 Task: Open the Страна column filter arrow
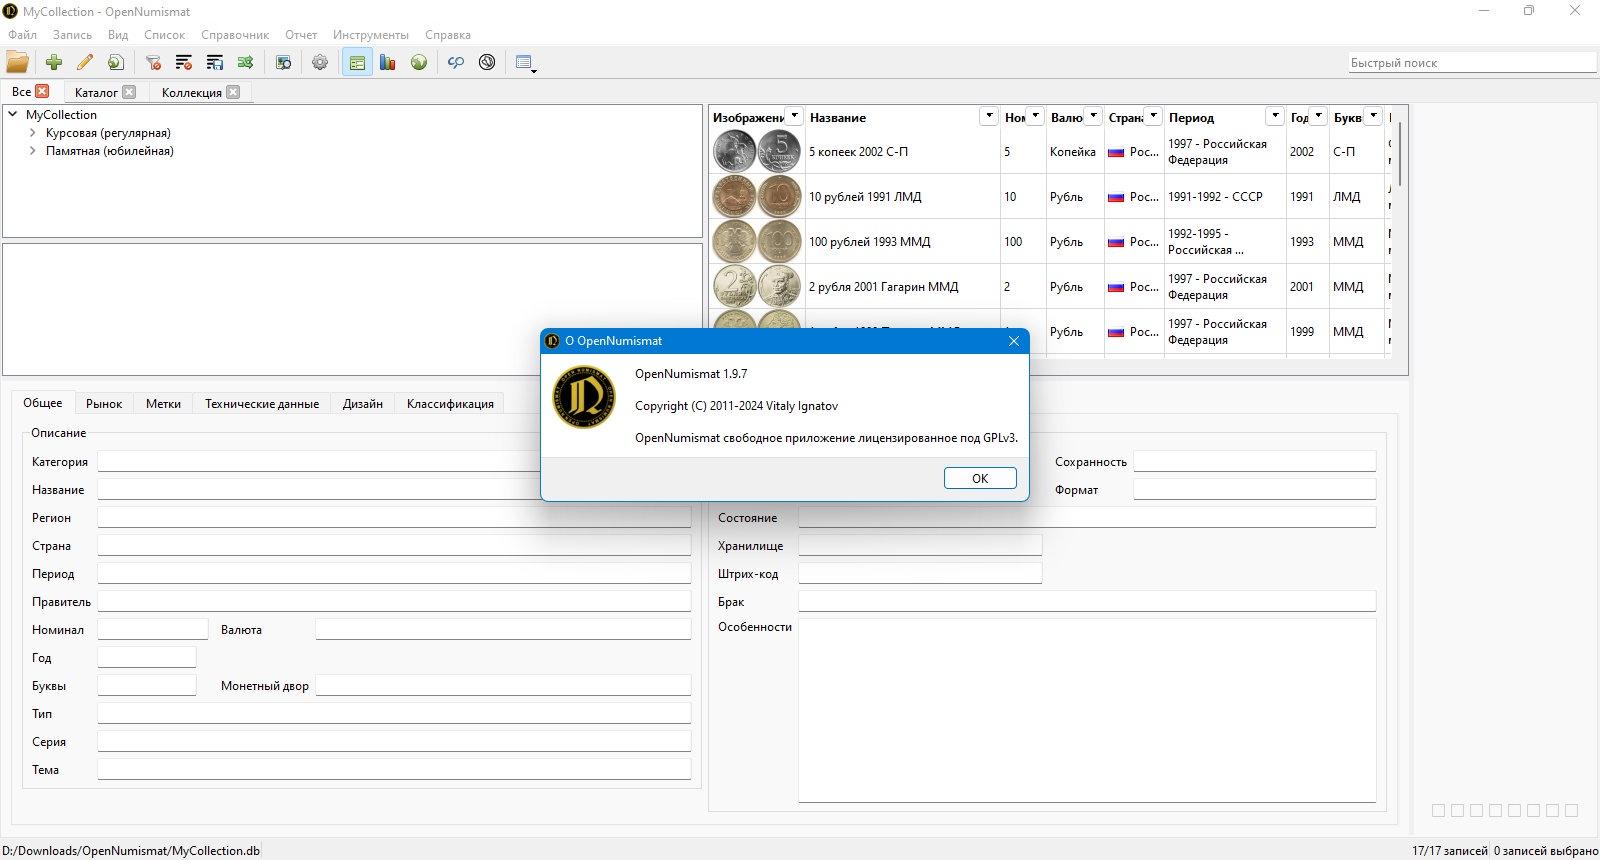[x=1153, y=116]
